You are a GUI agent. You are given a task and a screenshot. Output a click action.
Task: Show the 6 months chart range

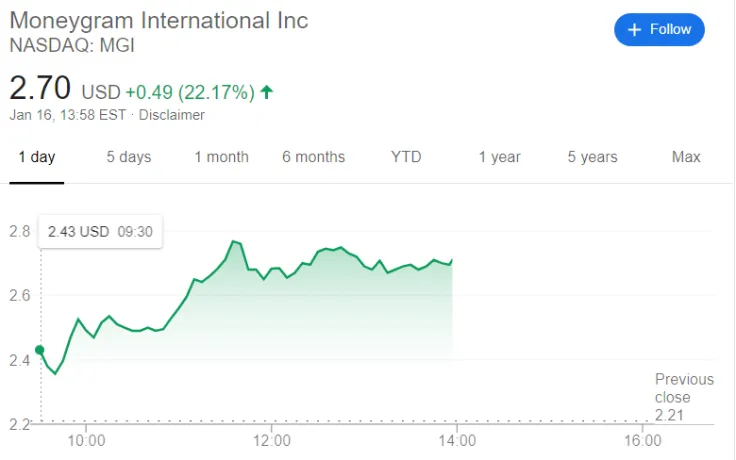pyautogui.click(x=314, y=157)
